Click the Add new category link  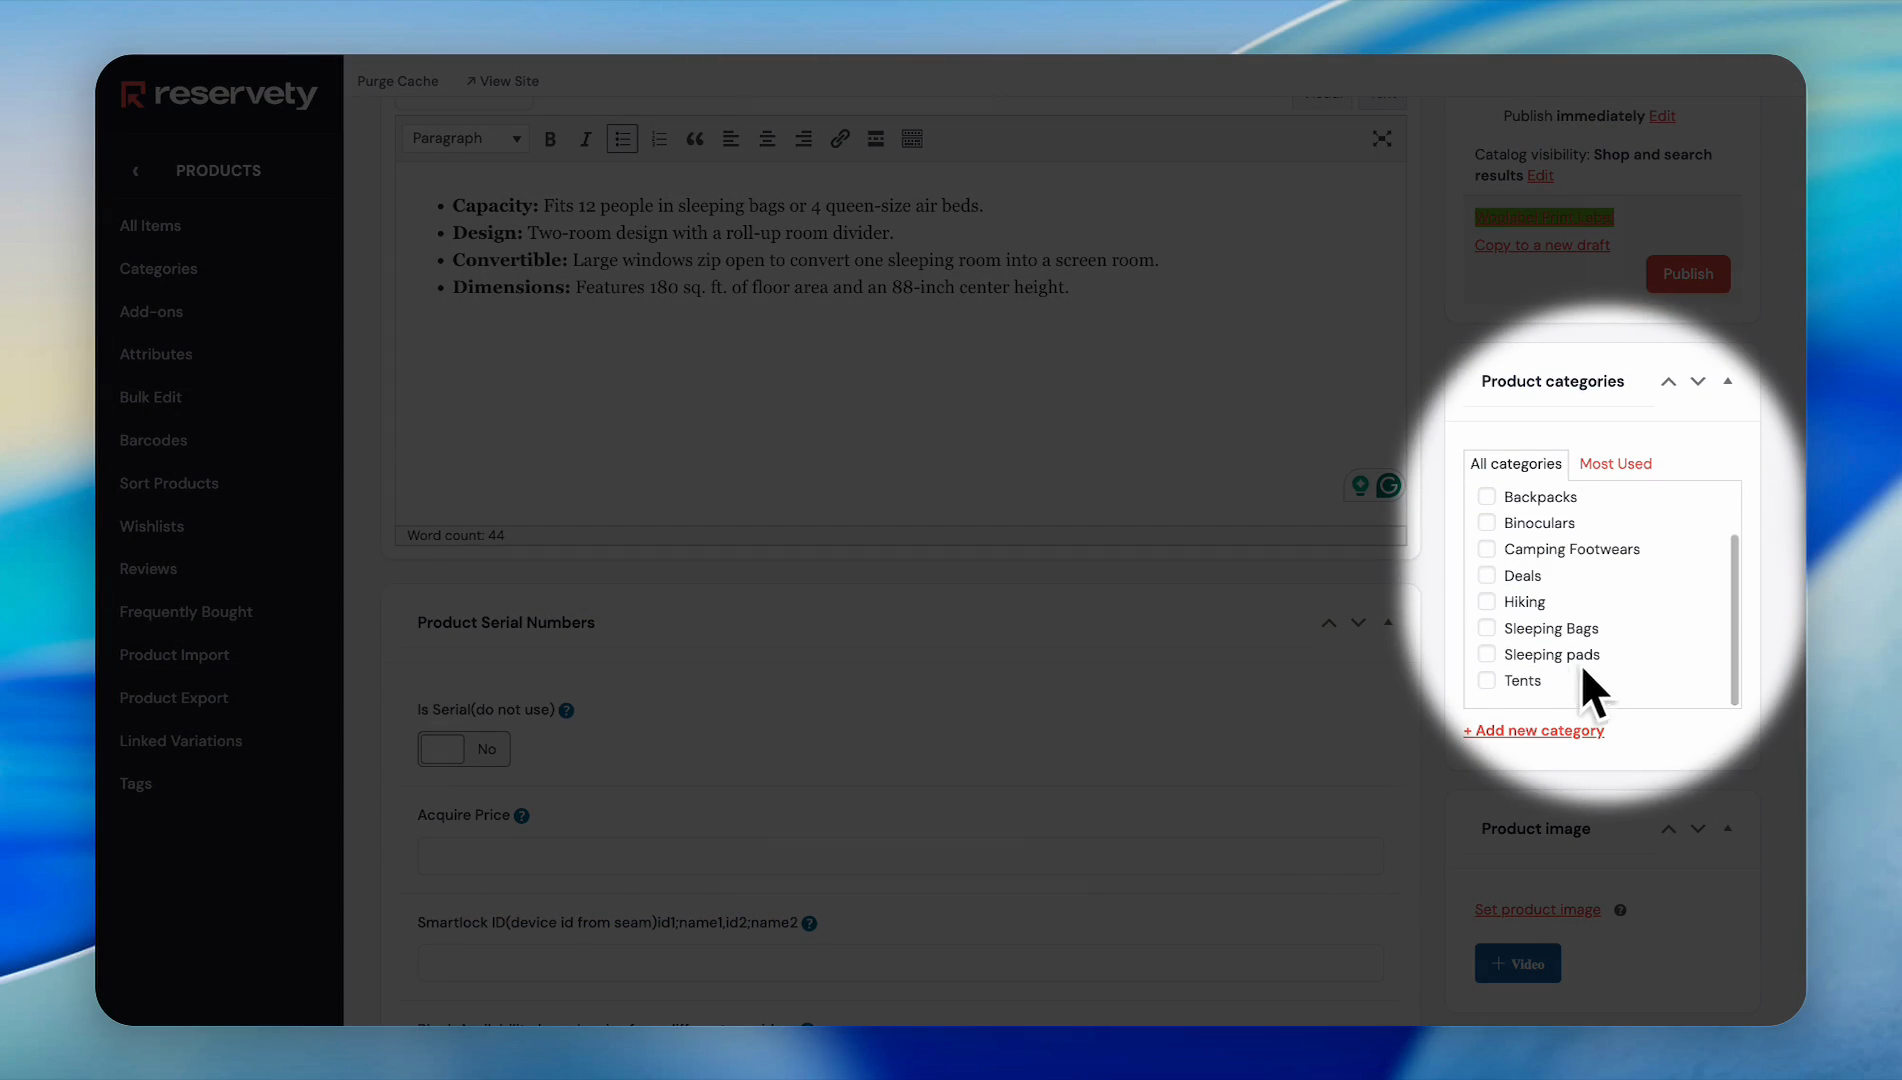pos(1534,731)
